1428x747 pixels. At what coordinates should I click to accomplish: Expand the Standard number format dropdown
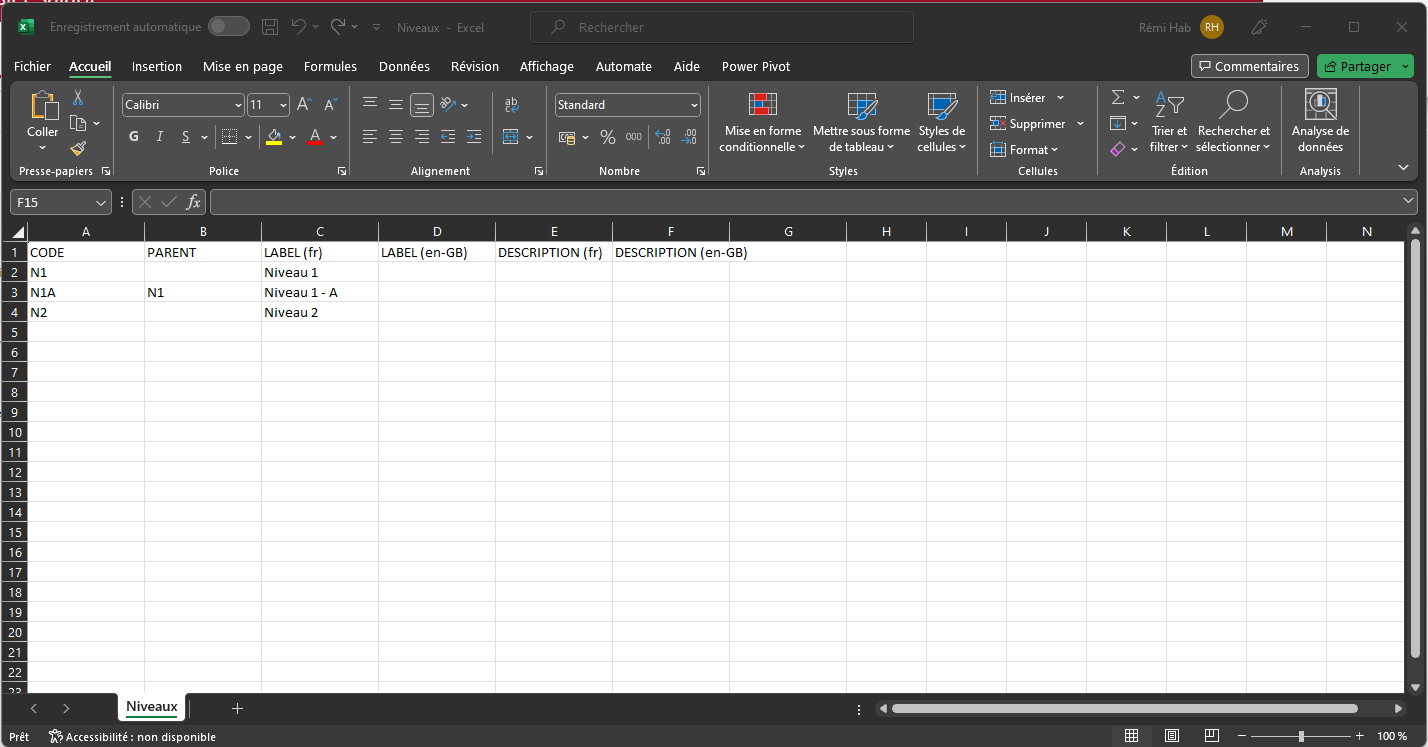click(694, 105)
